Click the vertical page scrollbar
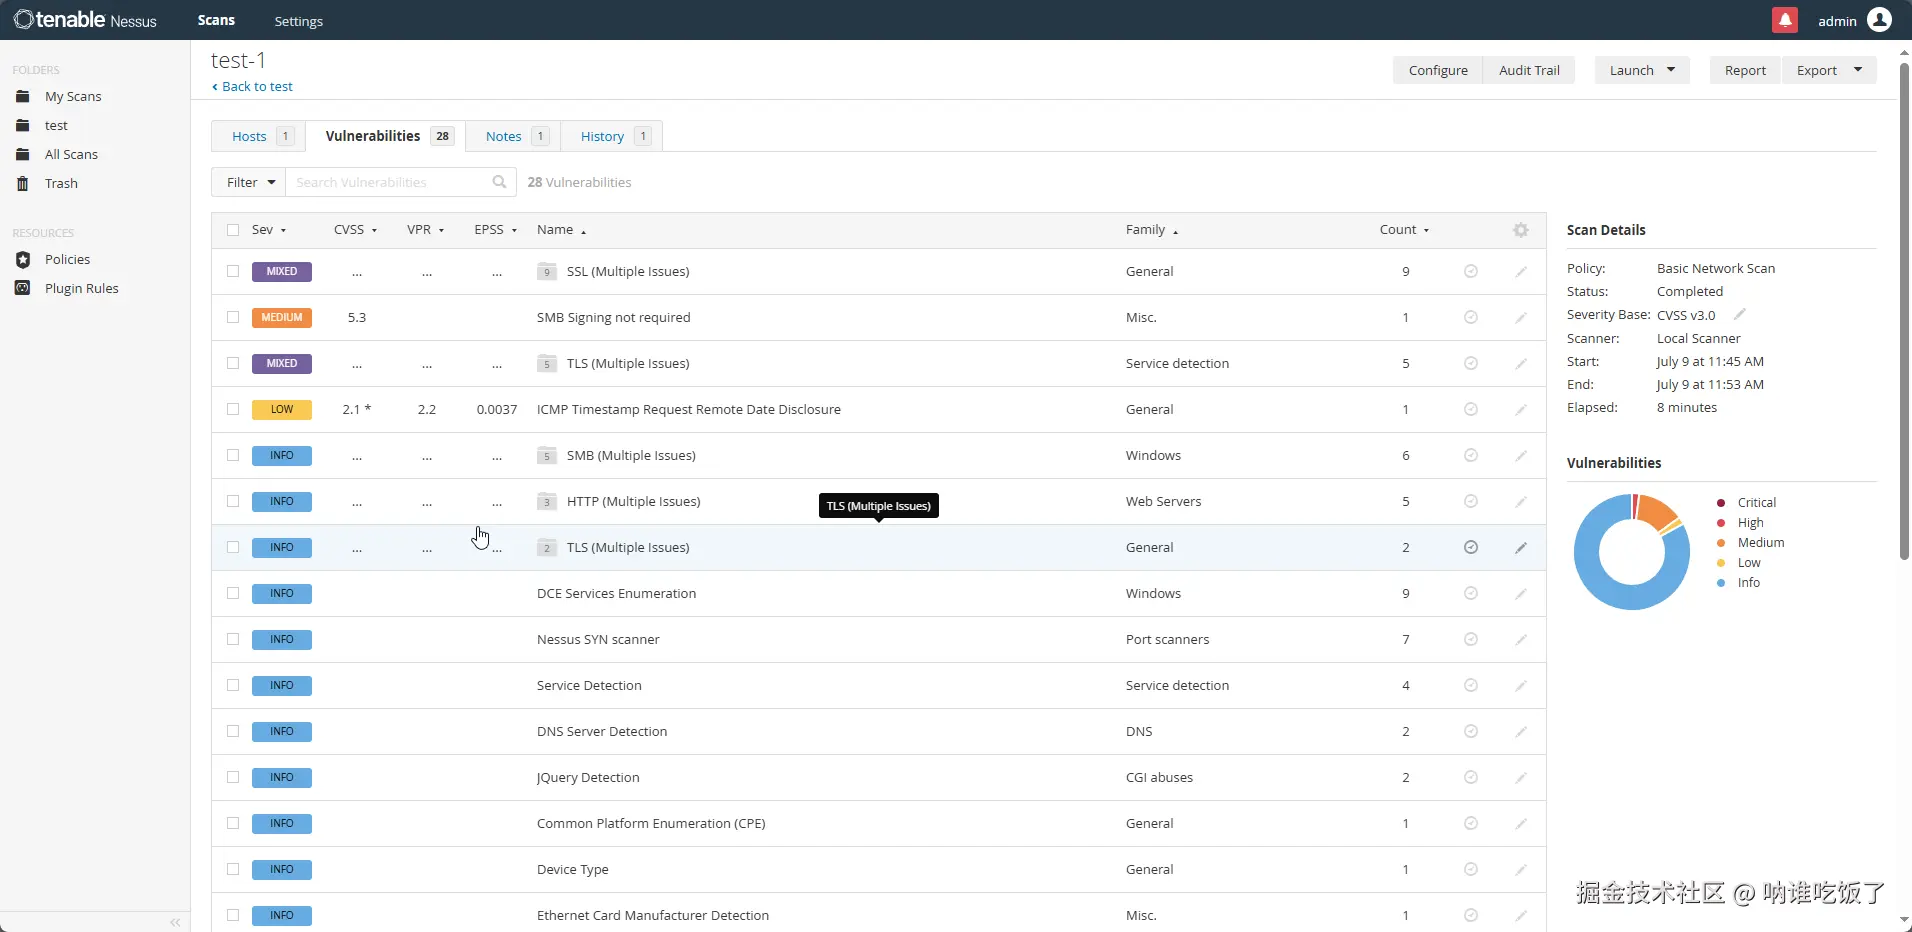This screenshot has height=932, width=1912. pos(1904,310)
